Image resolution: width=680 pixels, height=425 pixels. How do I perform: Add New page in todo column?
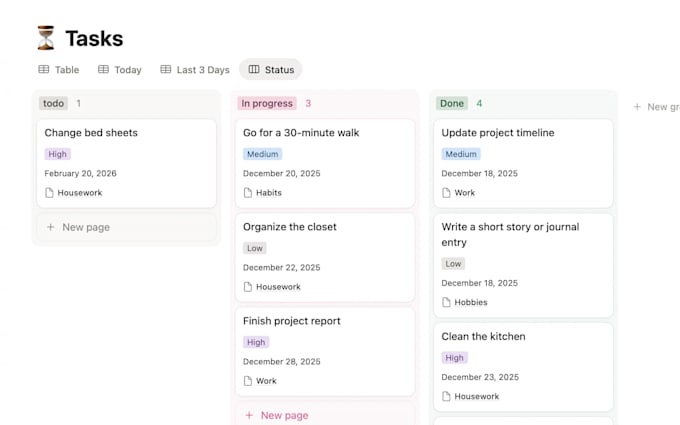coord(127,227)
